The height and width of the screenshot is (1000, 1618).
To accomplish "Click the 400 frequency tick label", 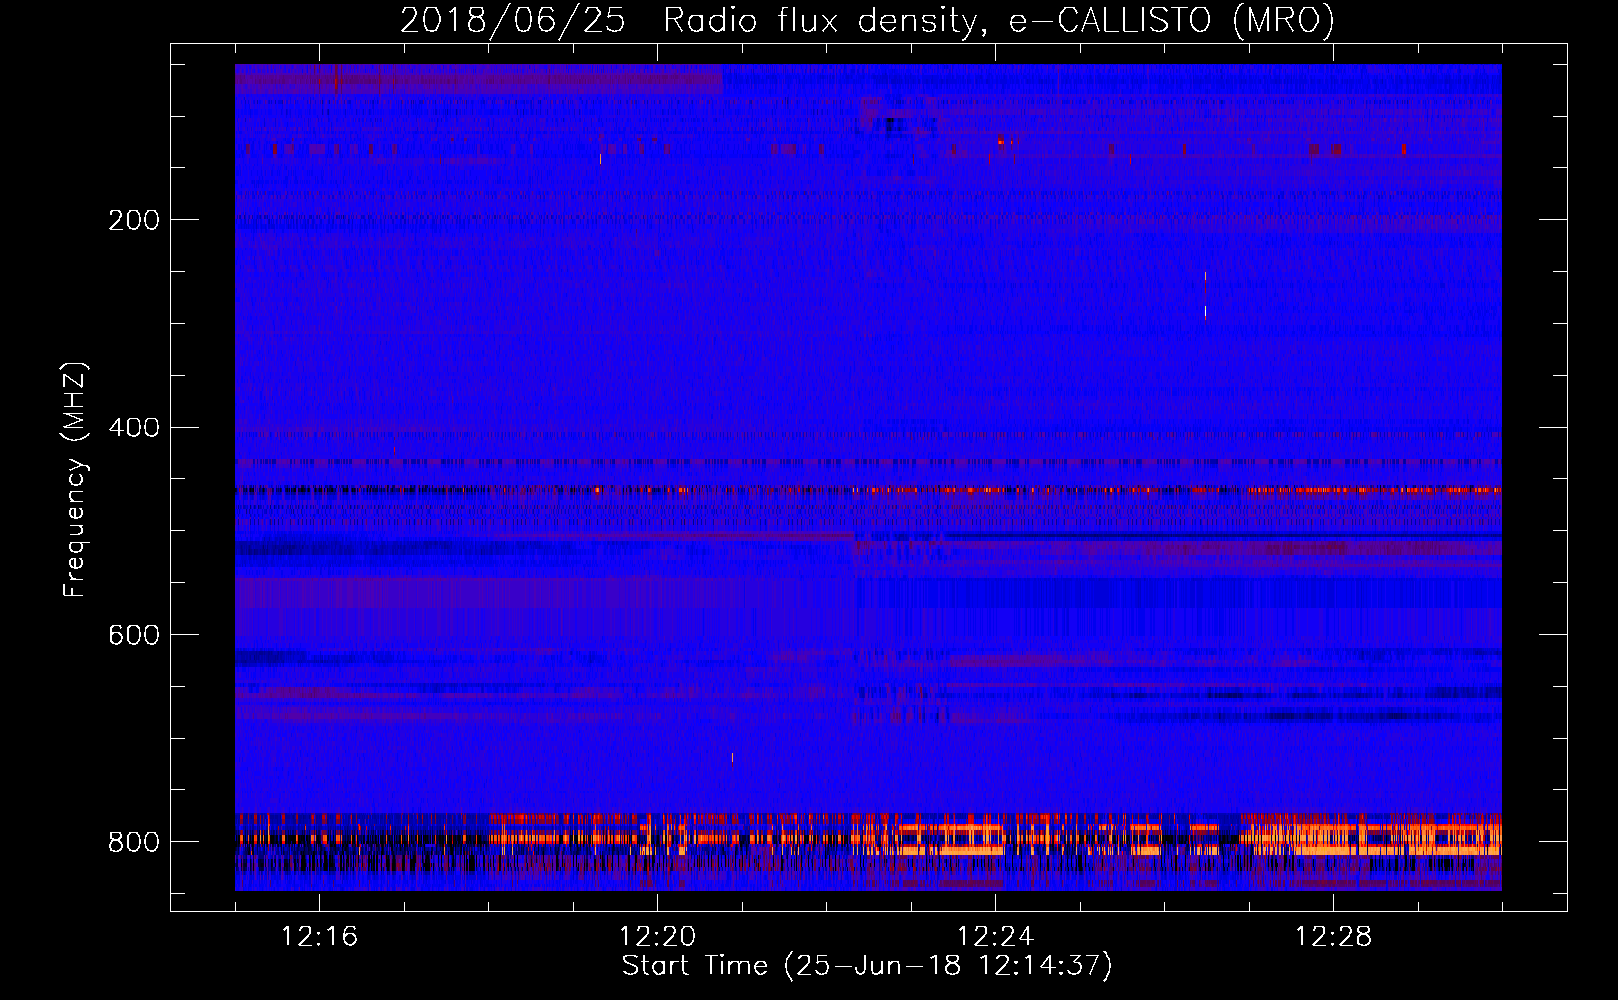I will [x=134, y=428].
